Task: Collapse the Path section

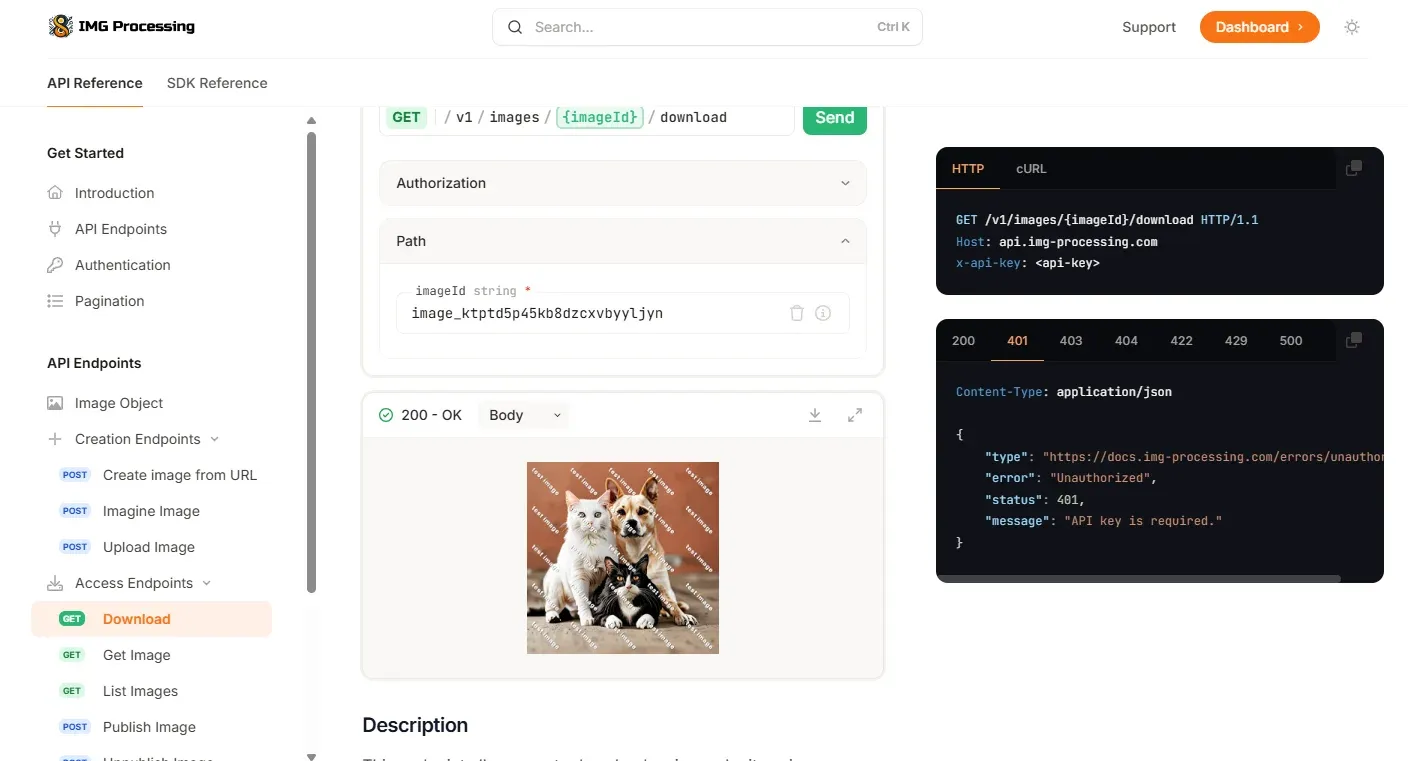Action: tap(622, 241)
